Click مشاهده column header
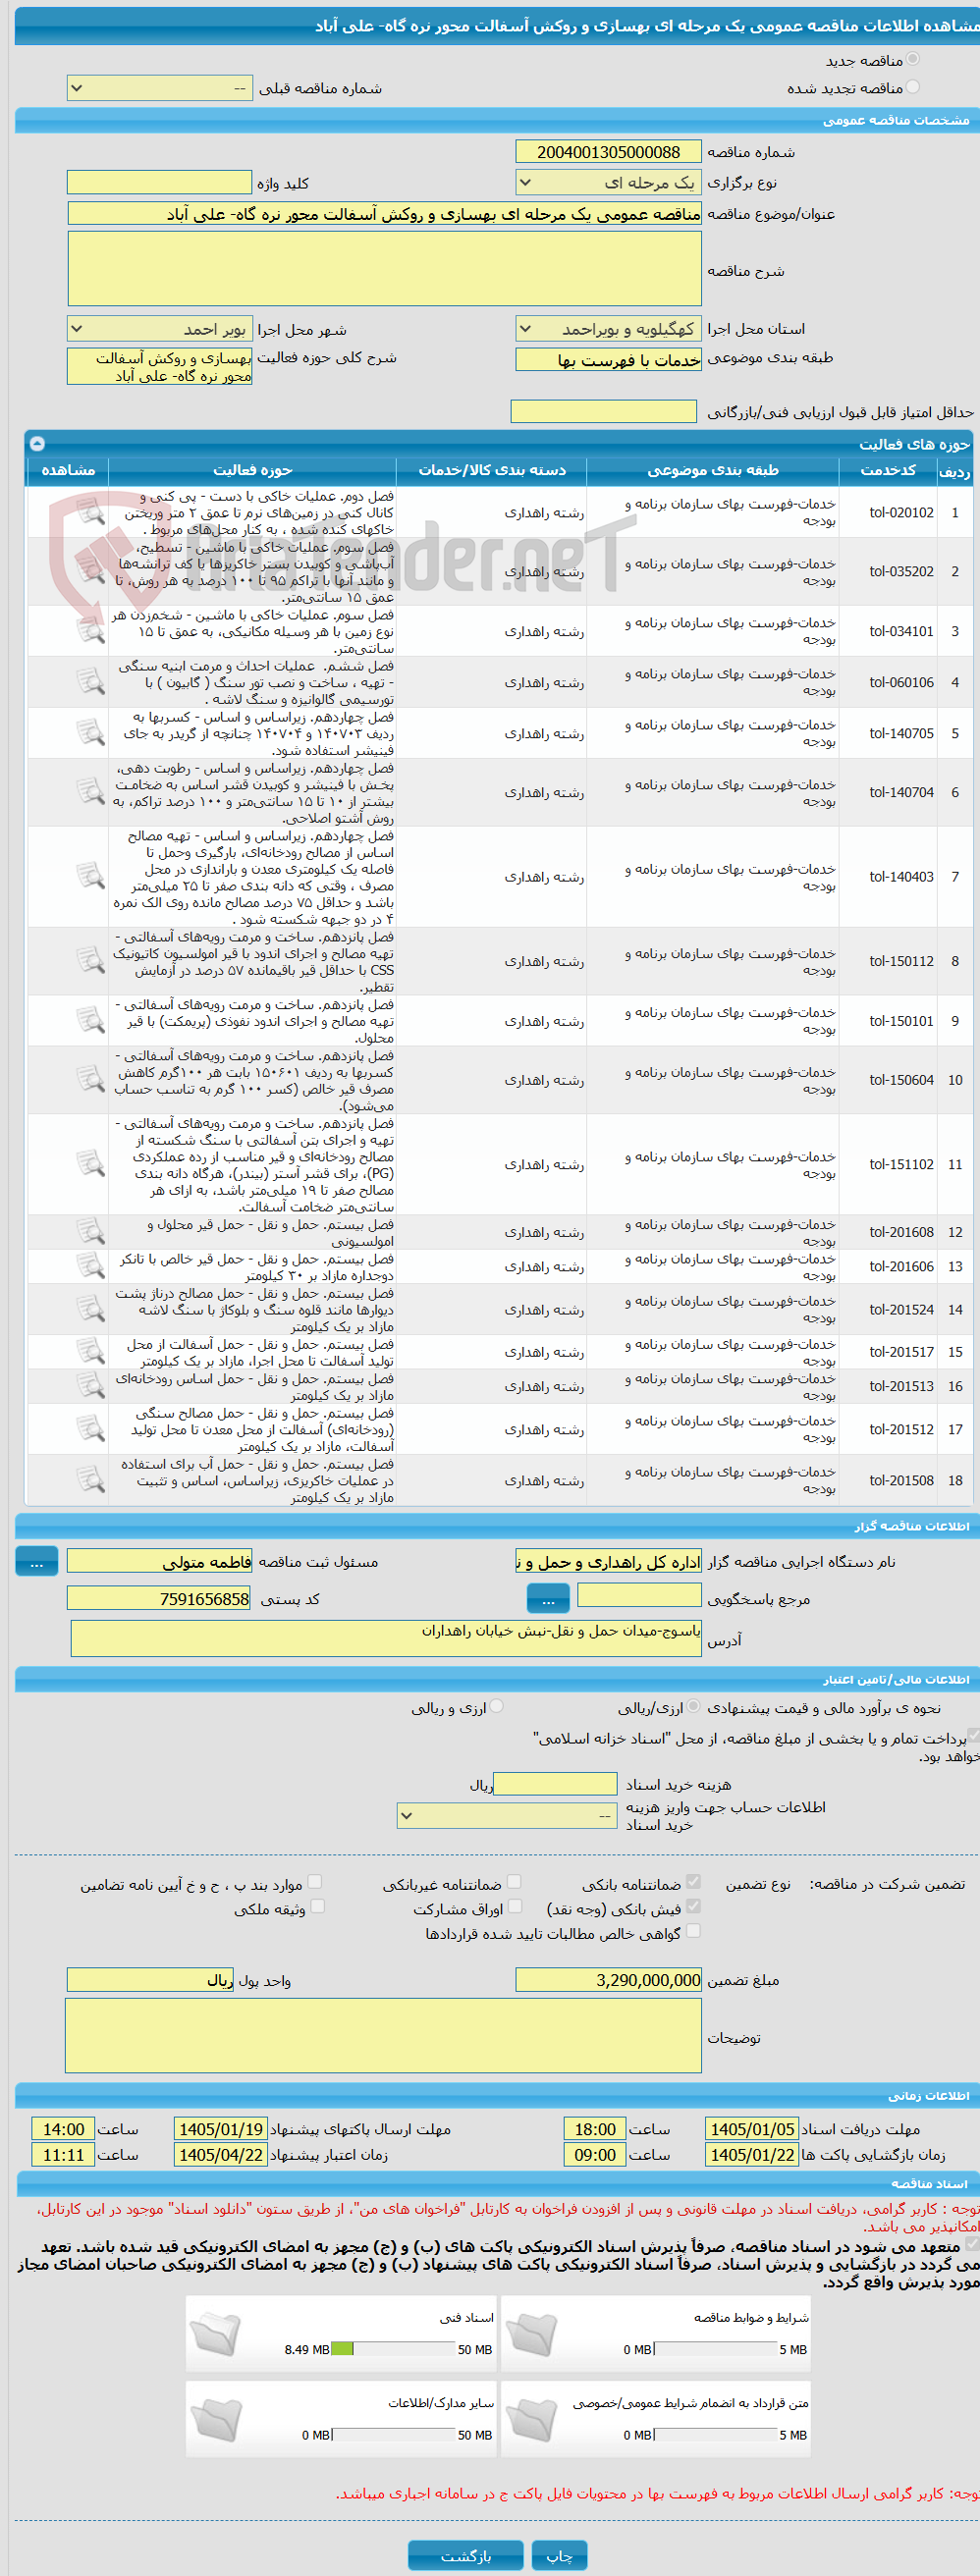 [x=68, y=470]
